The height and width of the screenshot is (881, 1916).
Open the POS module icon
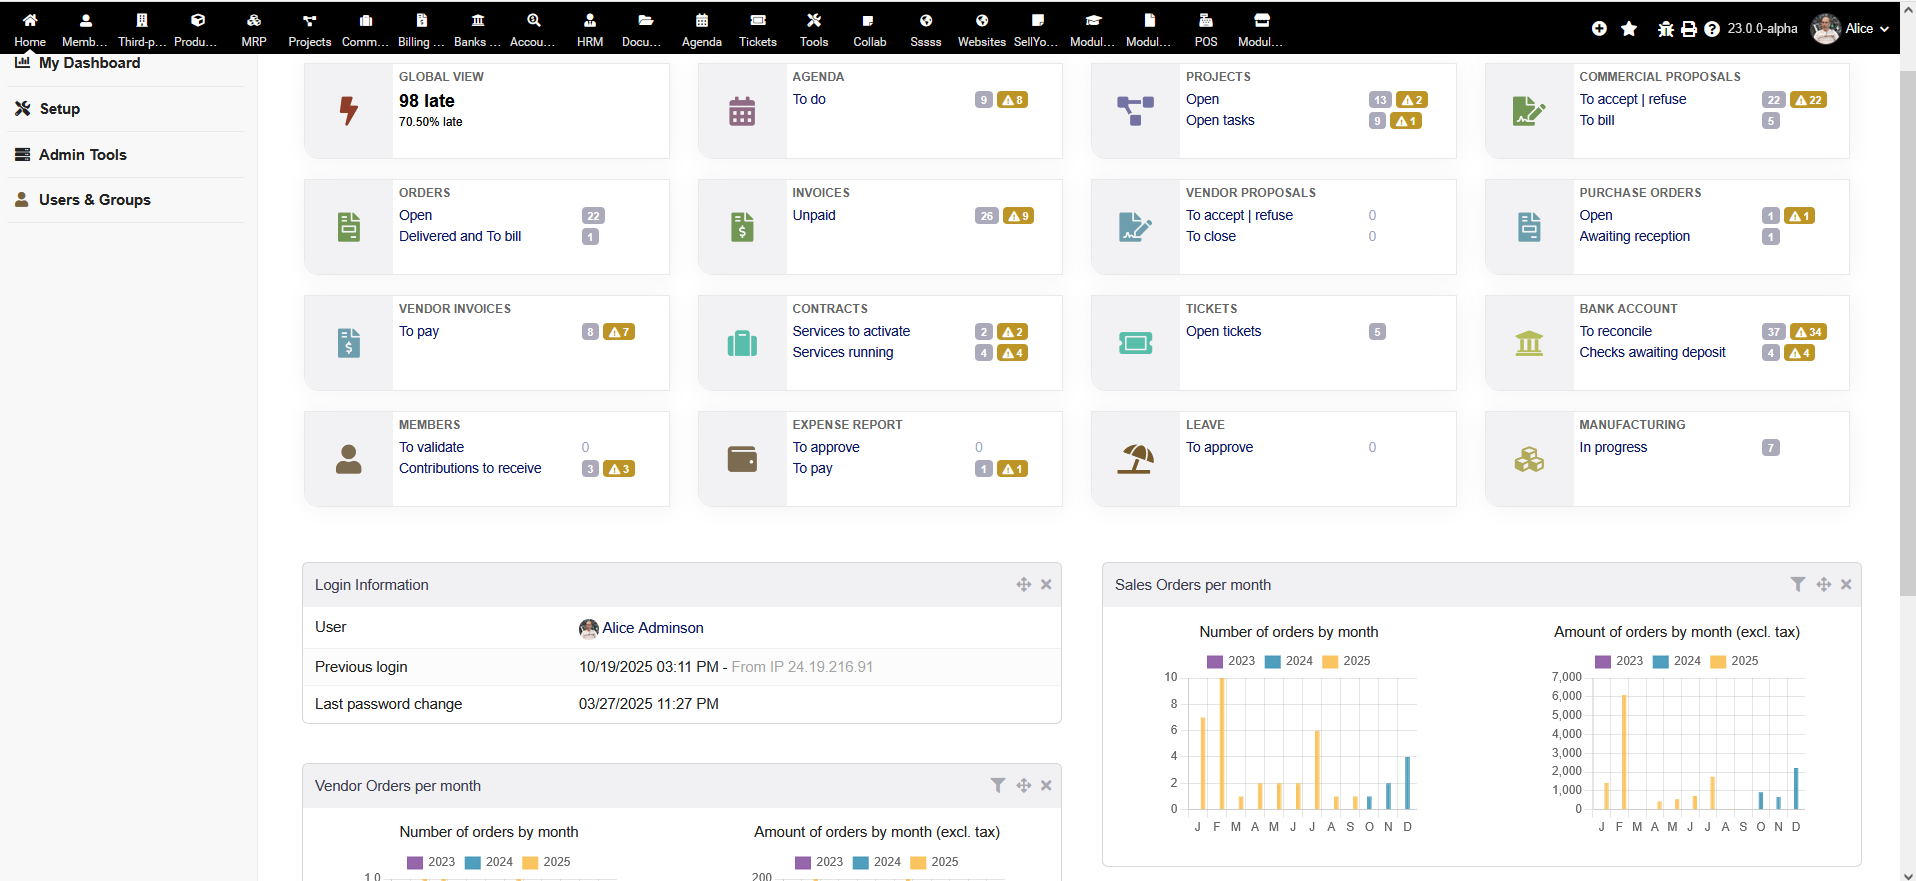pos(1205,28)
